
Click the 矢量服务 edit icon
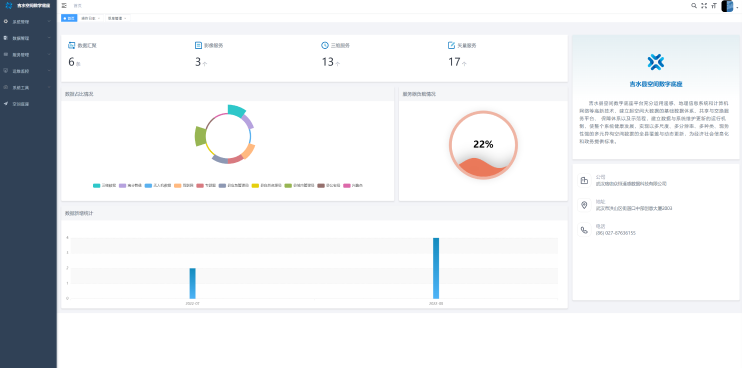(x=451, y=45)
